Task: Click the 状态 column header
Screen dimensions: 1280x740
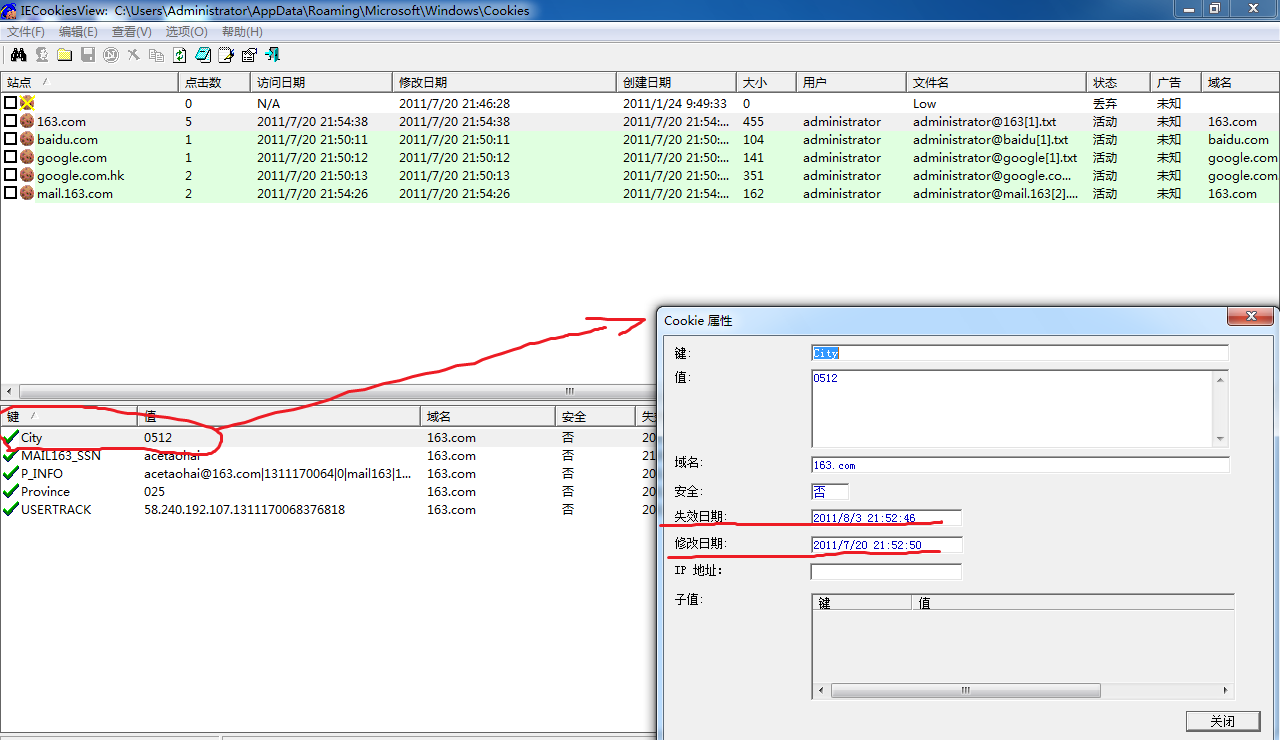Action: coord(1118,82)
